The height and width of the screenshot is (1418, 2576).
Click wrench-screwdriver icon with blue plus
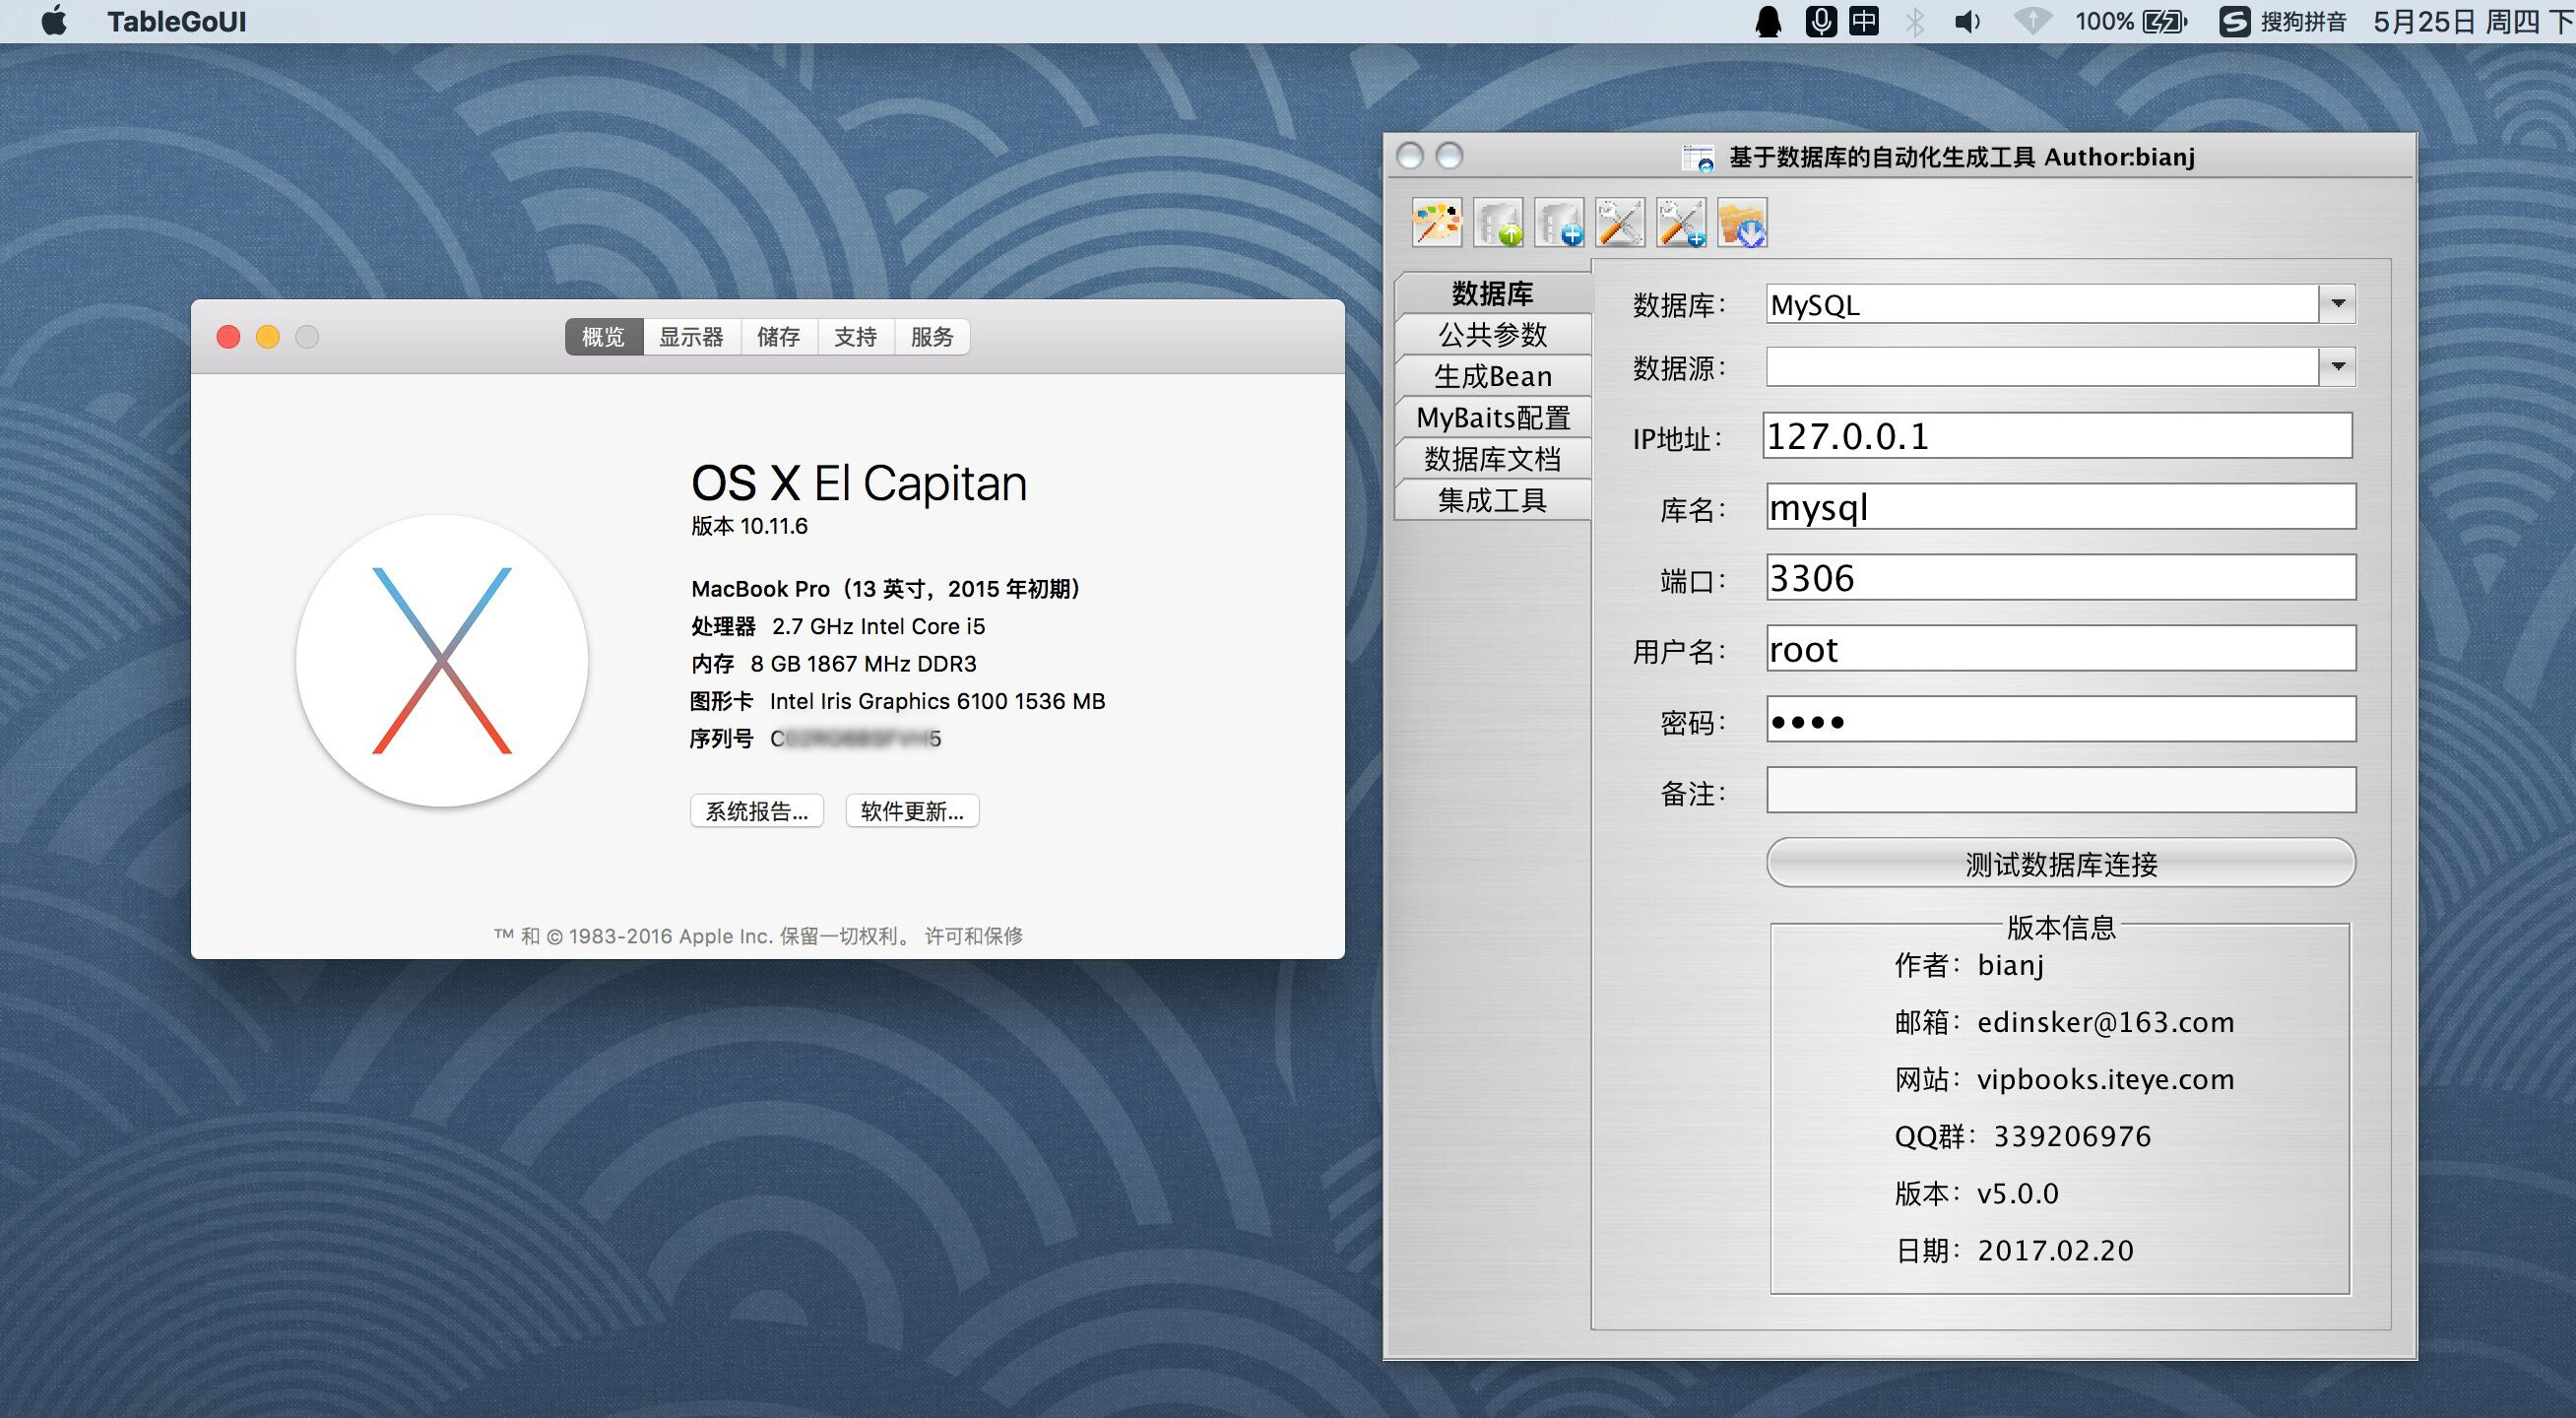click(x=1681, y=222)
